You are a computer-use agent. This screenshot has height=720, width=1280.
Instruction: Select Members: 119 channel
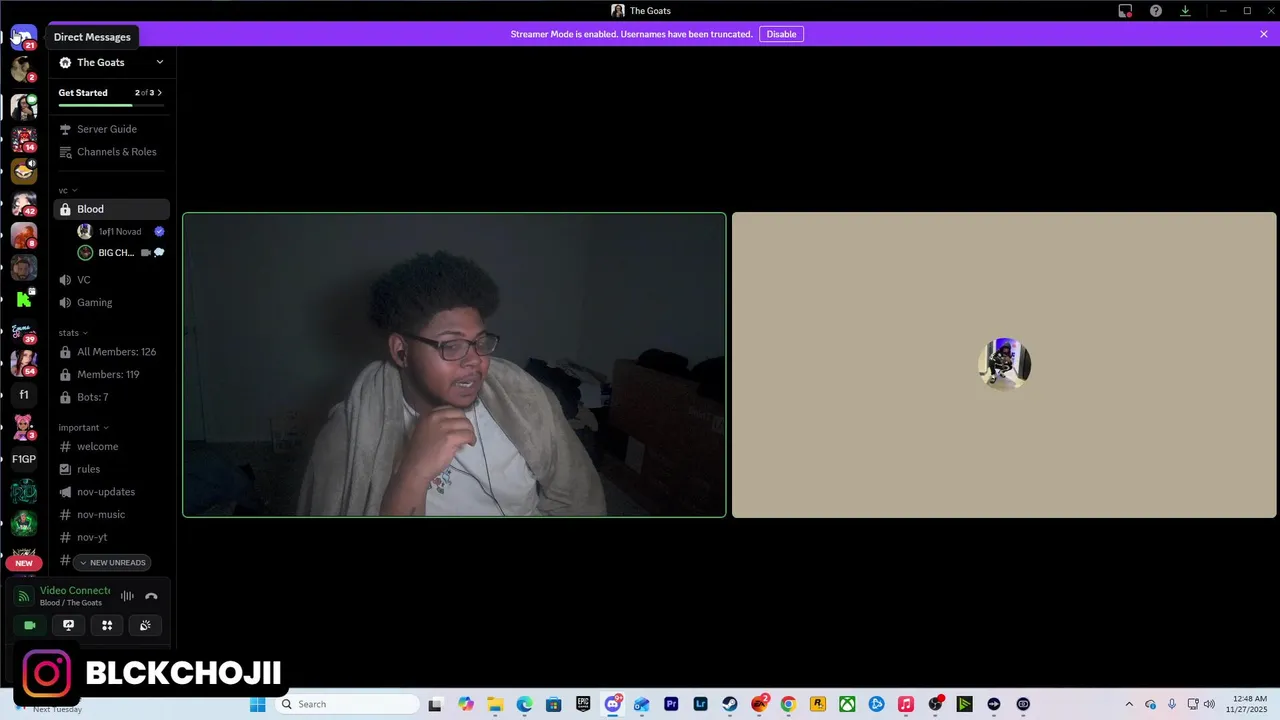[x=111, y=374]
